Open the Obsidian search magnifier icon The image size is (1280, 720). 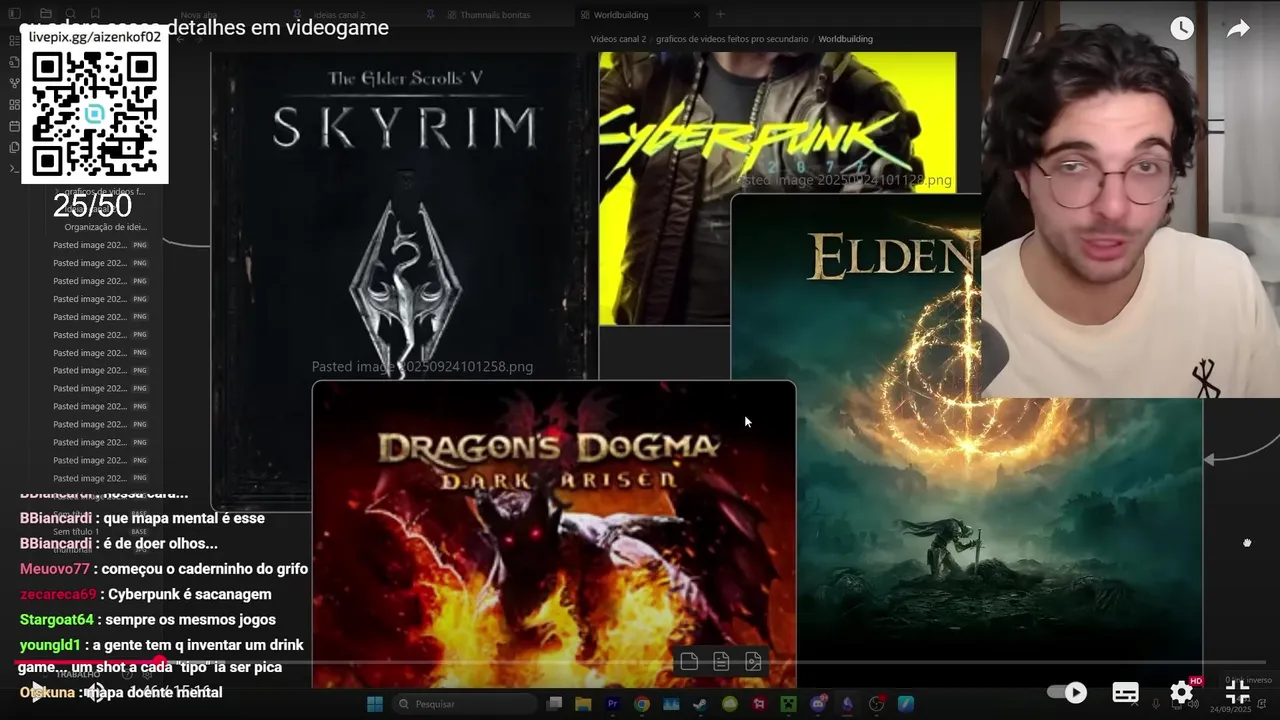[69, 14]
